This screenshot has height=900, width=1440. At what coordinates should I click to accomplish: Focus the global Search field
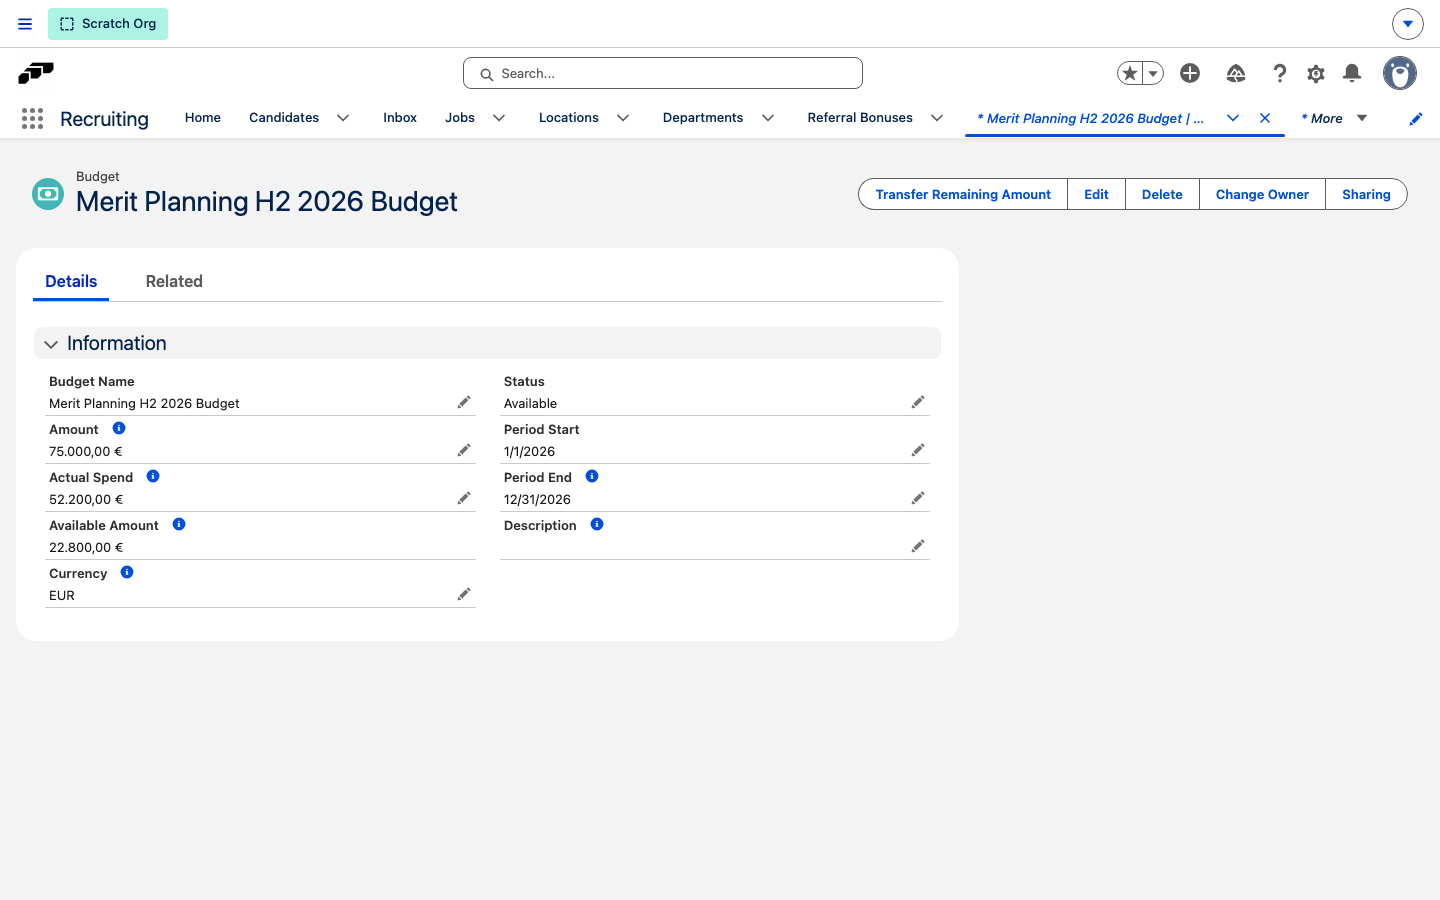pyautogui.click(x=663, y=73)
